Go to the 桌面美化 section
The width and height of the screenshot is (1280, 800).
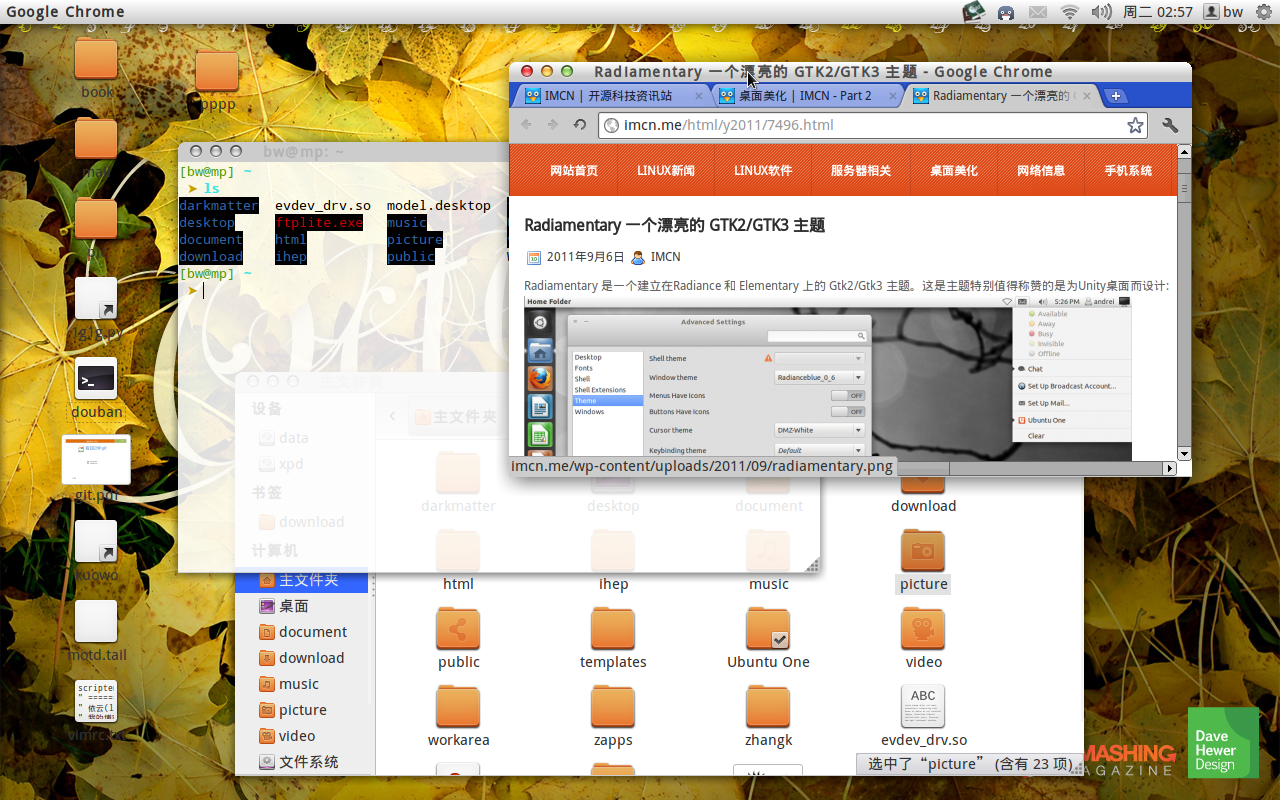pos(954,171)
